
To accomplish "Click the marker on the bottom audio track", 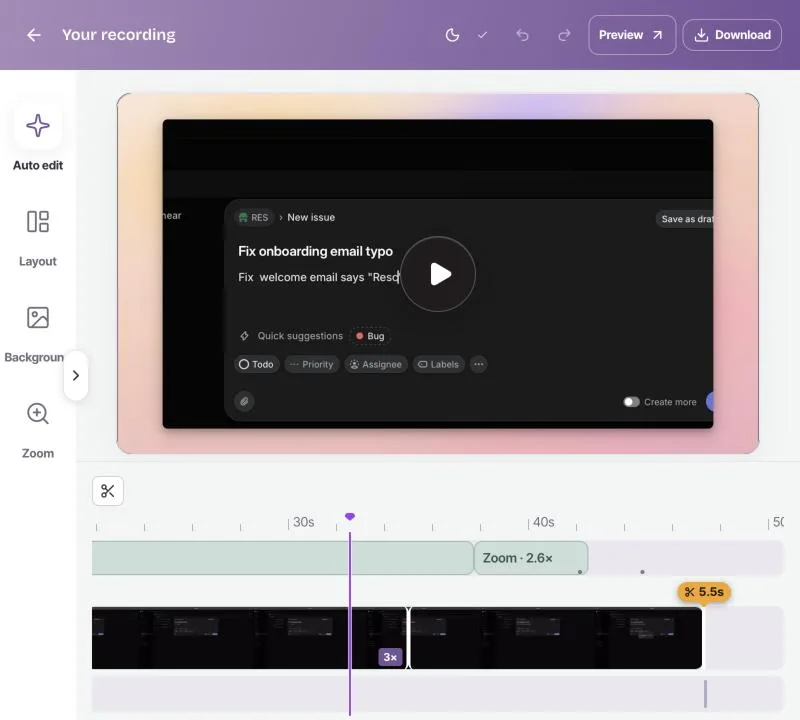I will click(x=706, y=694).
